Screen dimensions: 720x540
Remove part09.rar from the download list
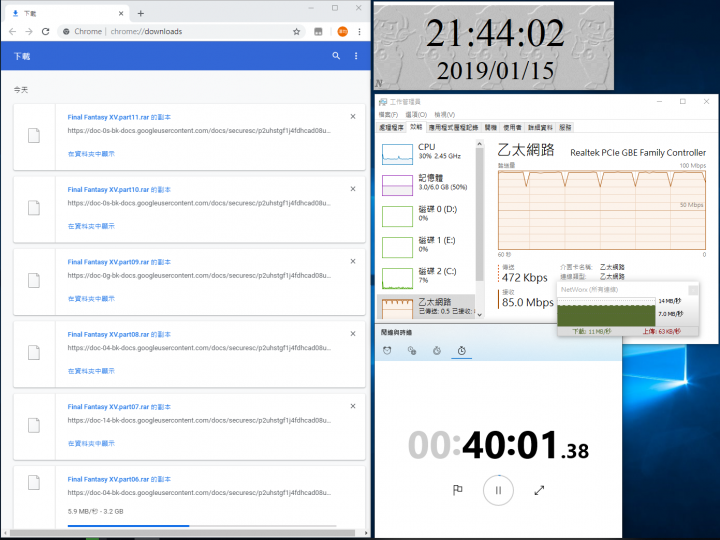click(353, 261)
